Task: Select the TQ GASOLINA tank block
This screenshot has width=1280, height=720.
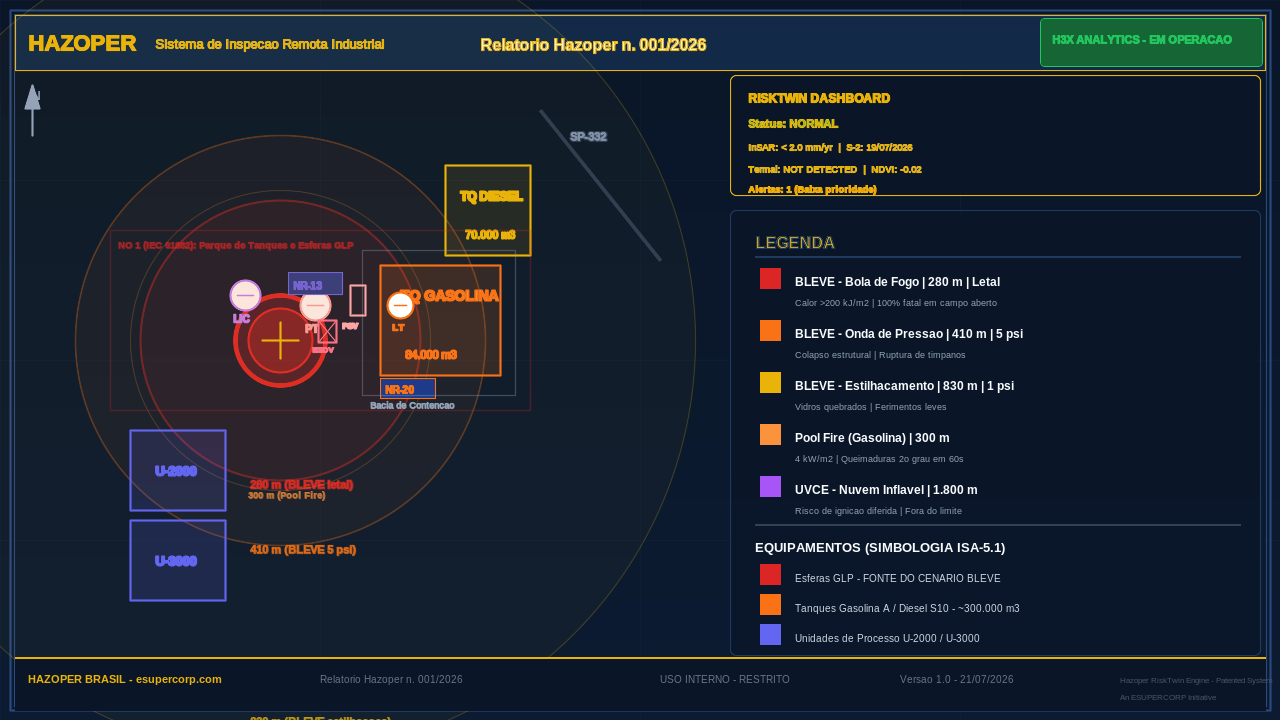Action: pyautogui.click(x=440, y=320)
